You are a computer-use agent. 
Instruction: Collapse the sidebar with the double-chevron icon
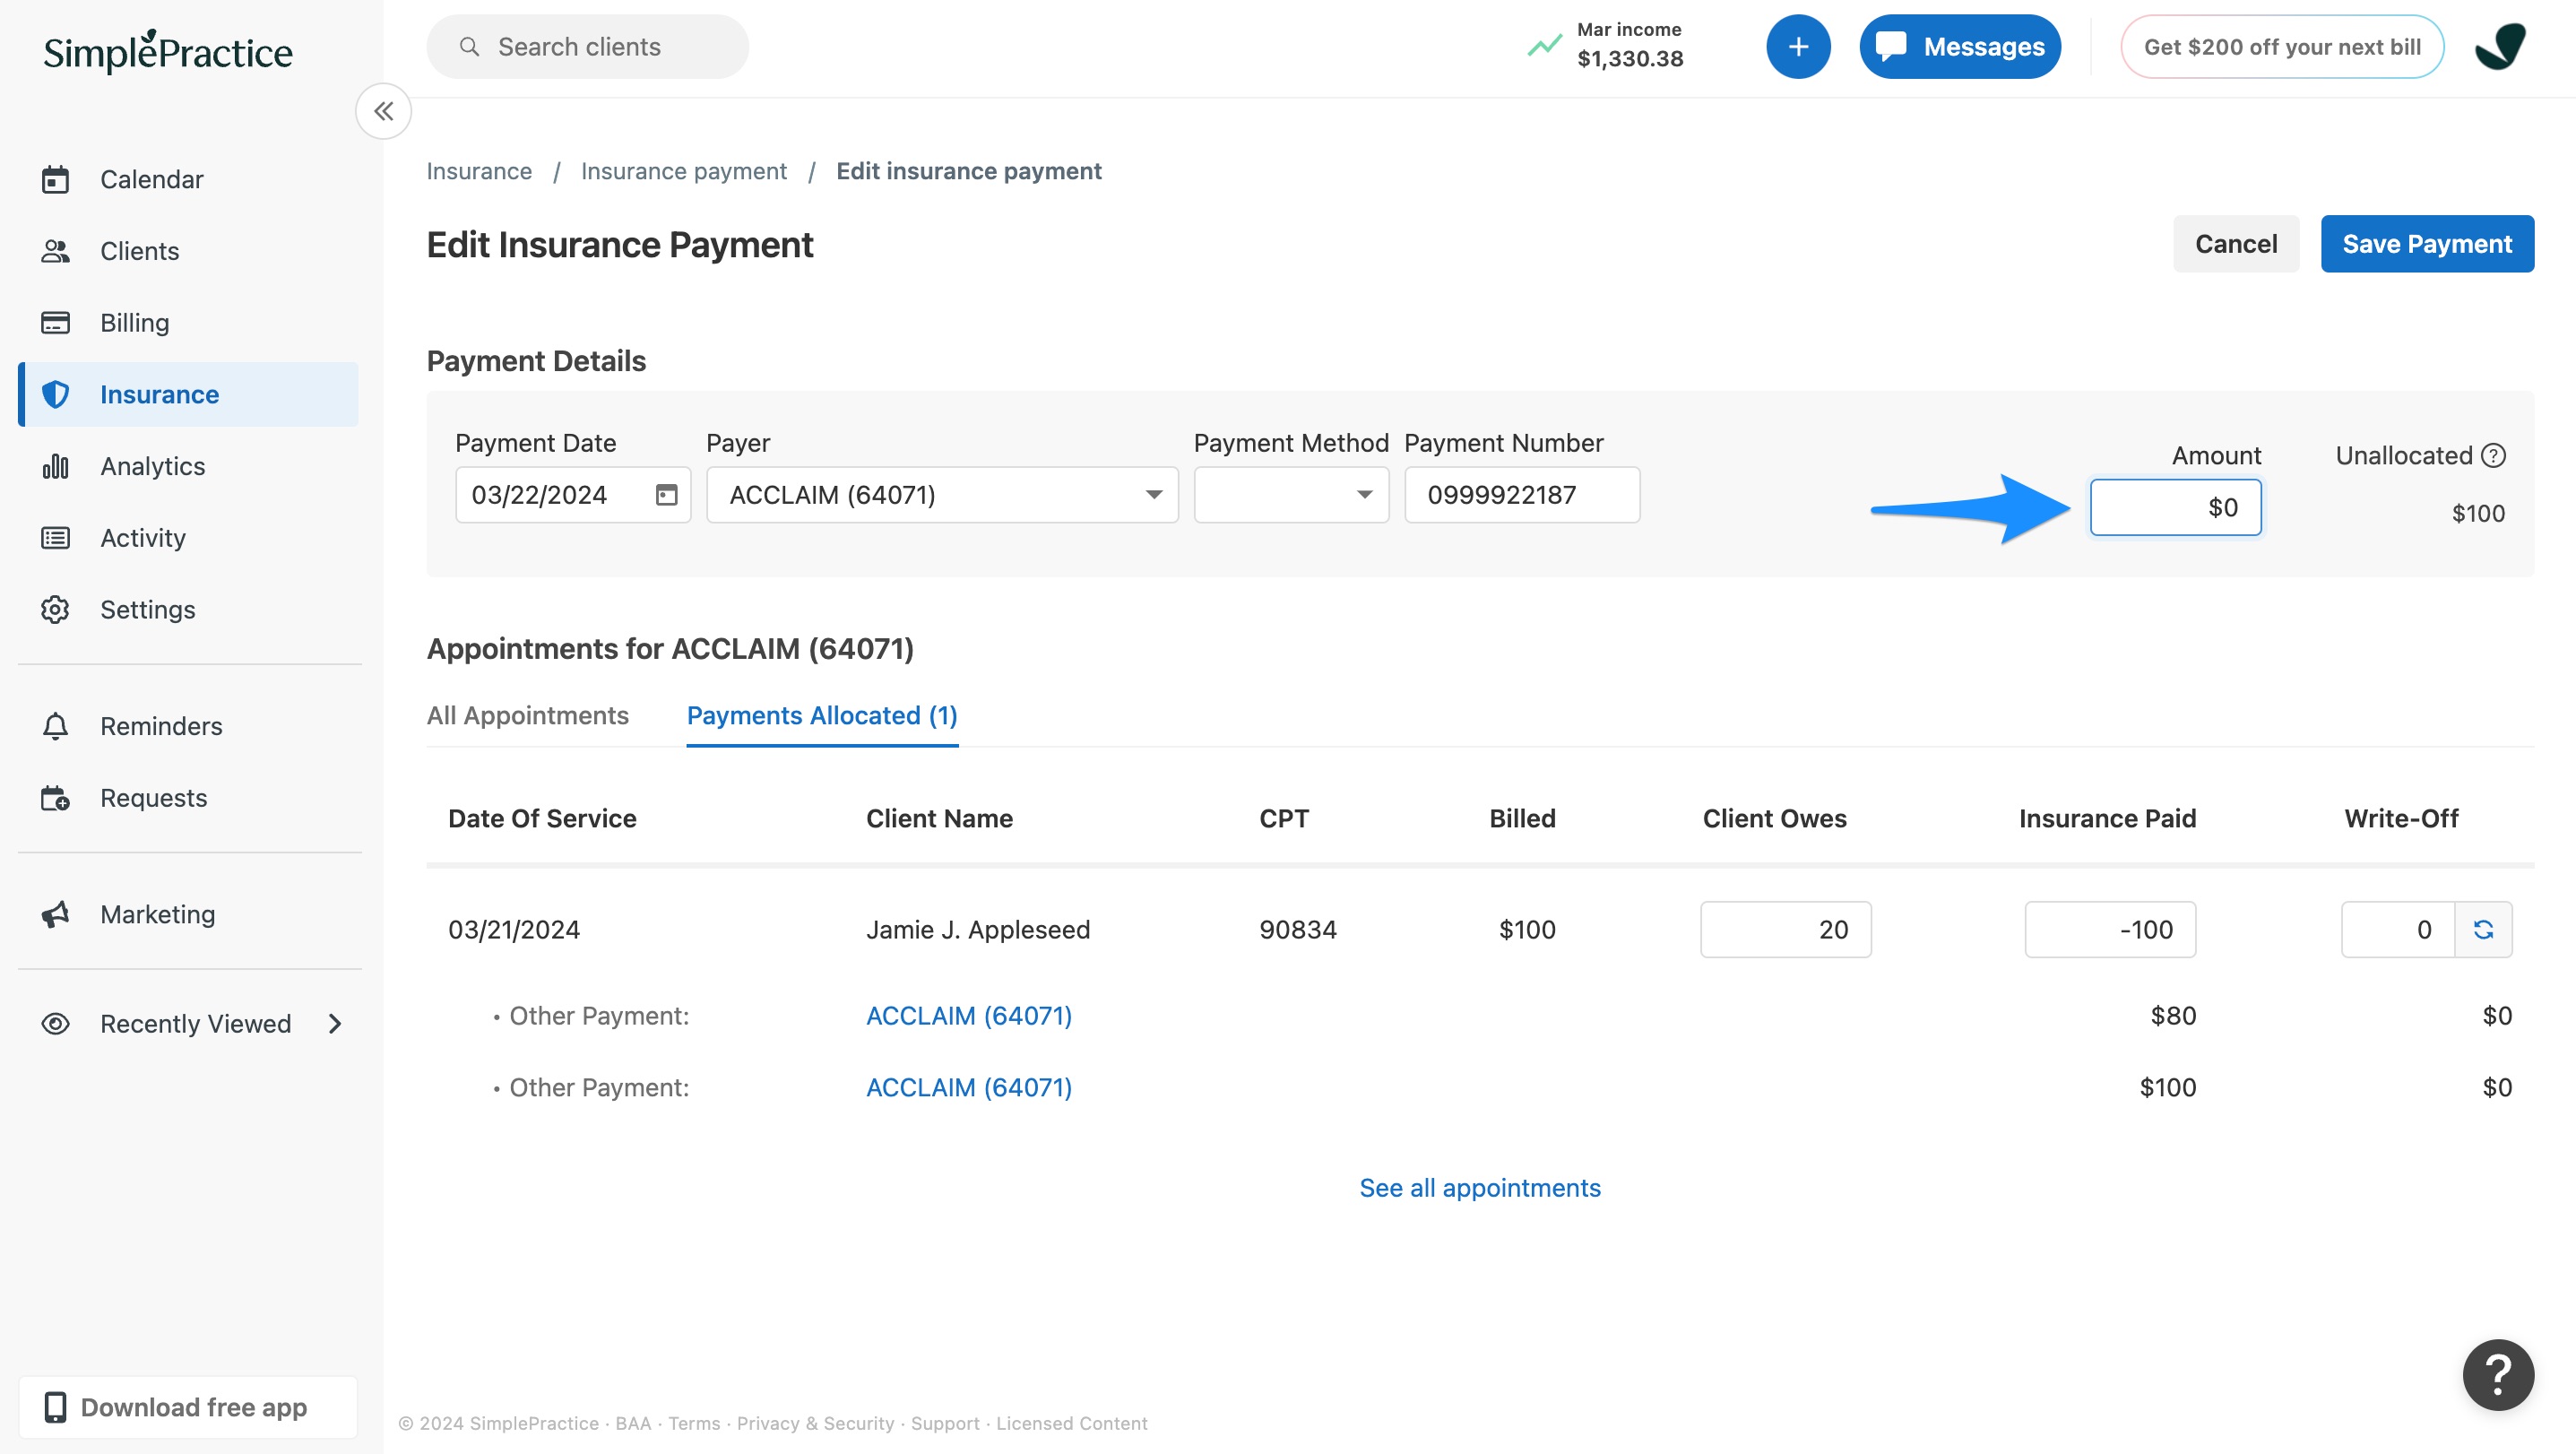[x=383, y=111]
